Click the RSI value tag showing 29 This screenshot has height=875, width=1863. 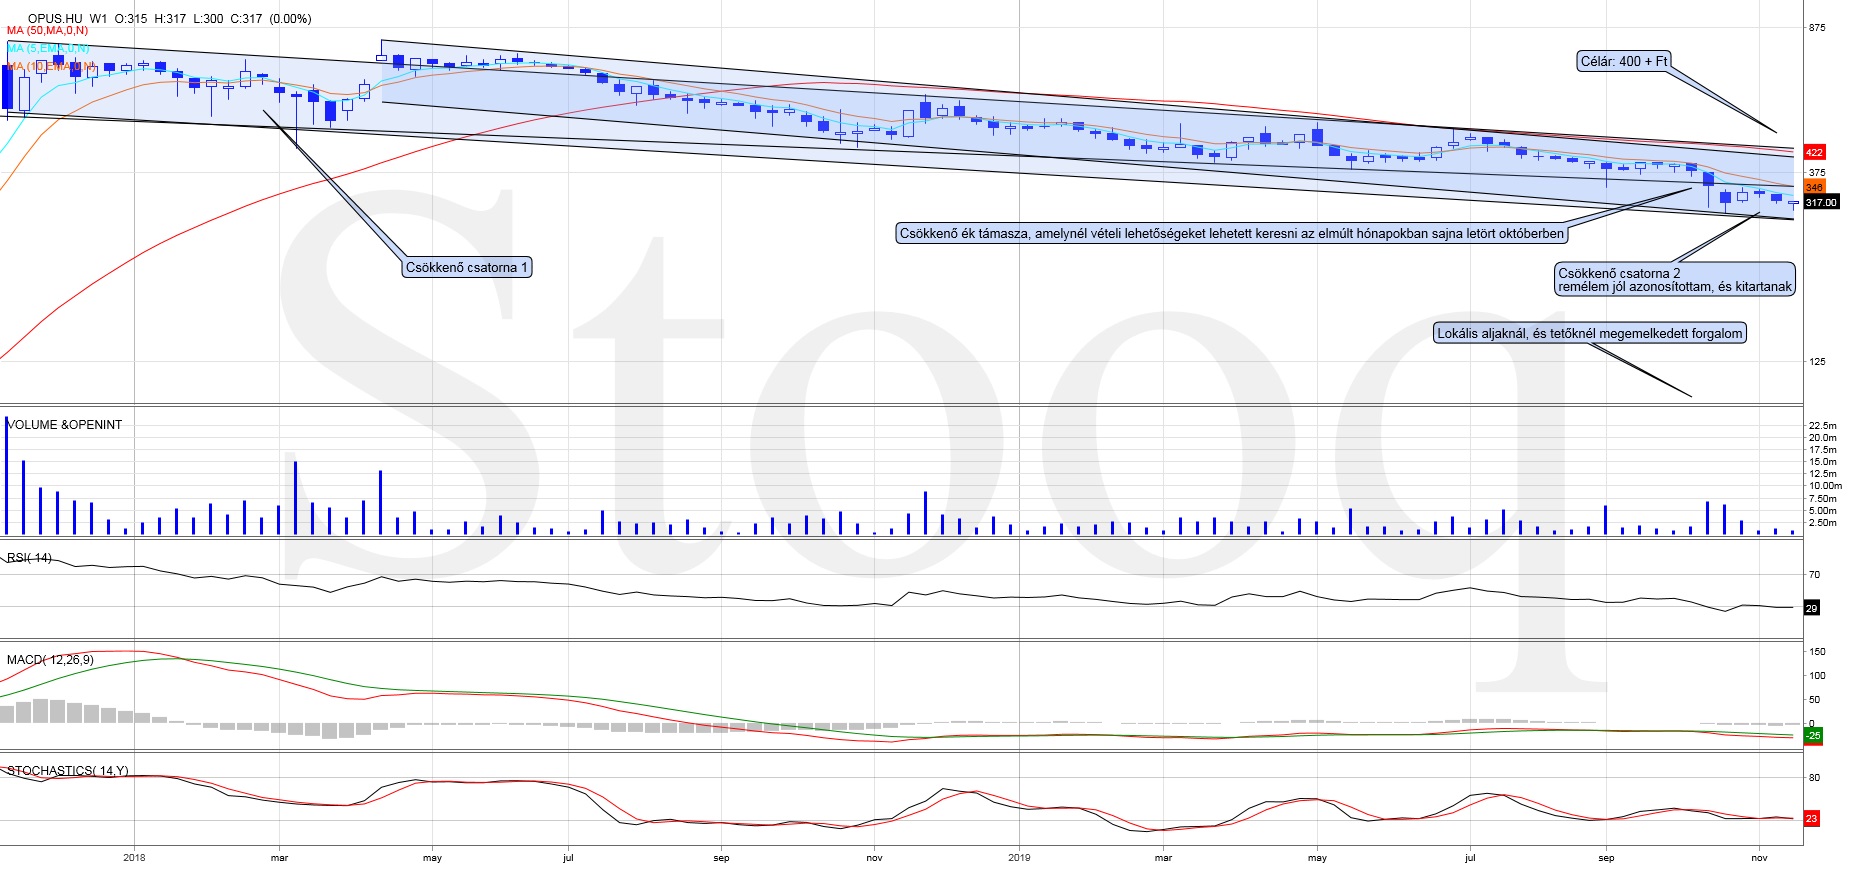pyautogui.click(x=1811, y=608)
